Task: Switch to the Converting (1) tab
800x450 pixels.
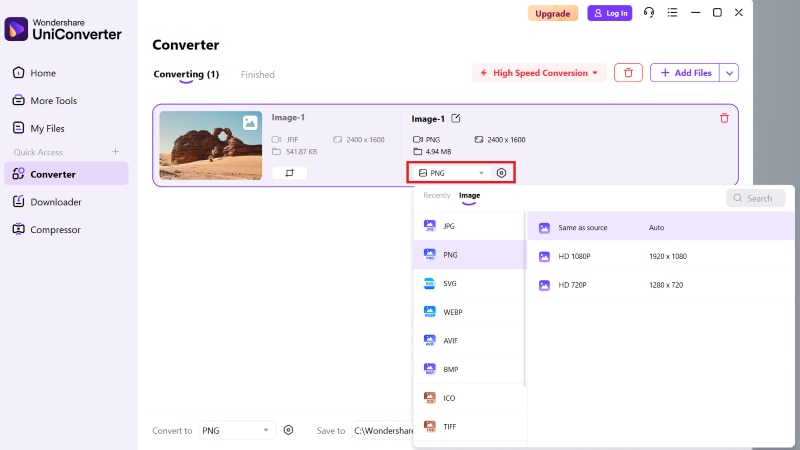Action: (x=186, y=74)
